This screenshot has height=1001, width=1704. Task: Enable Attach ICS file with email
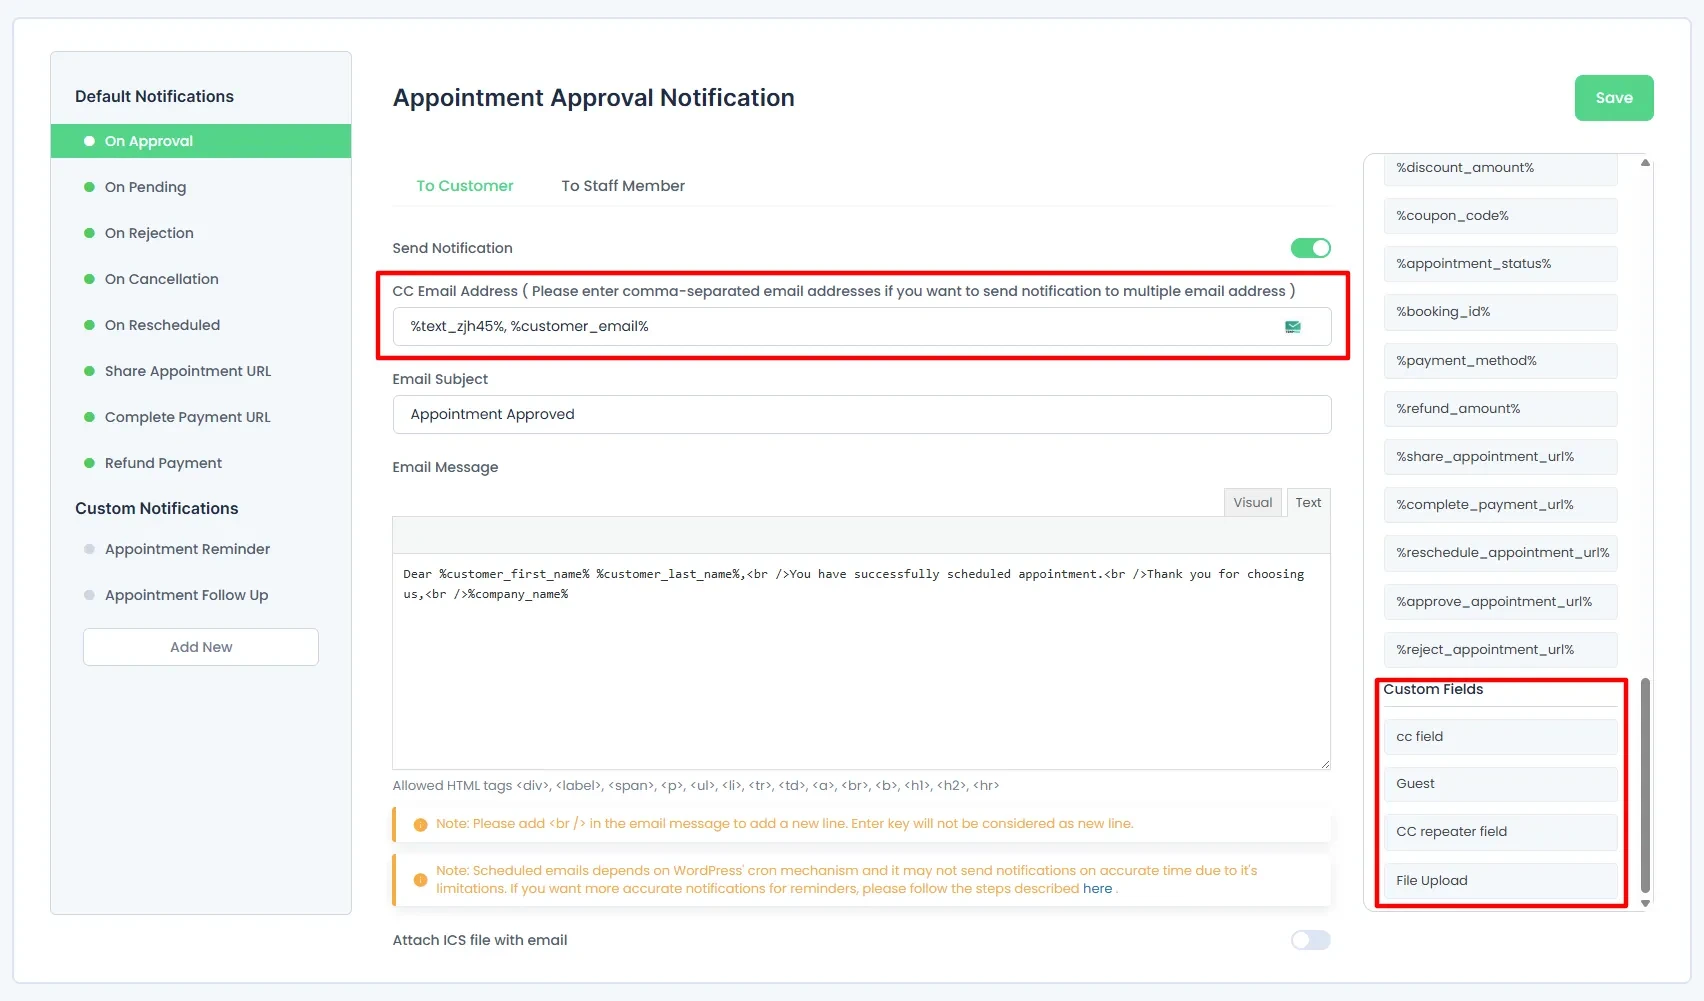(x=1310, y=940)
